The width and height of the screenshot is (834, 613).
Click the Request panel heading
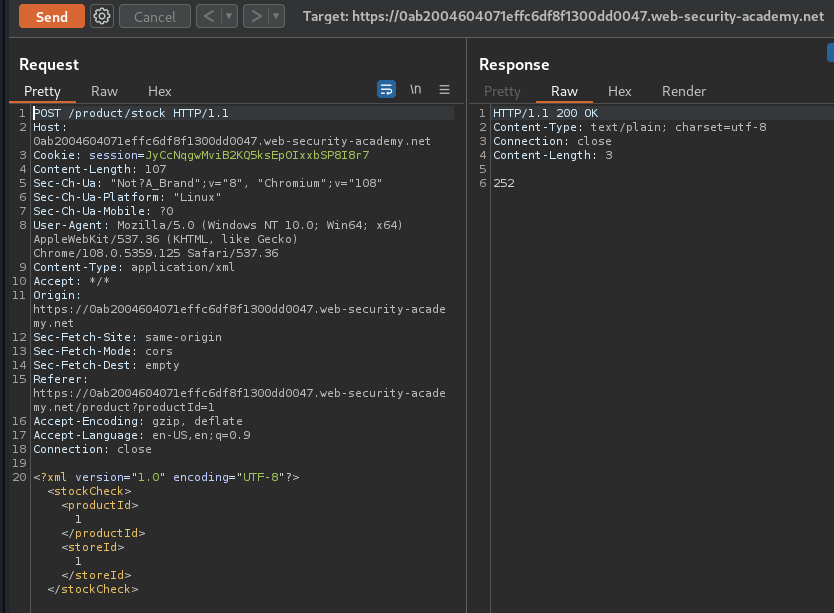(x=49, y=65)
